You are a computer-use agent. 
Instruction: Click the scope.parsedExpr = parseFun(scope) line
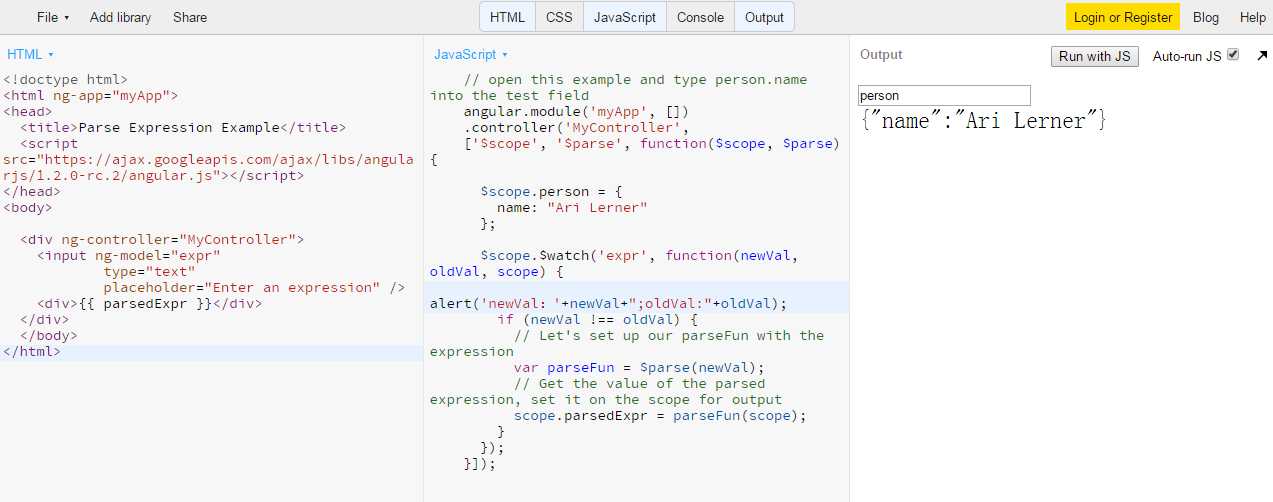pyautogui.click(x=660, y=415)
